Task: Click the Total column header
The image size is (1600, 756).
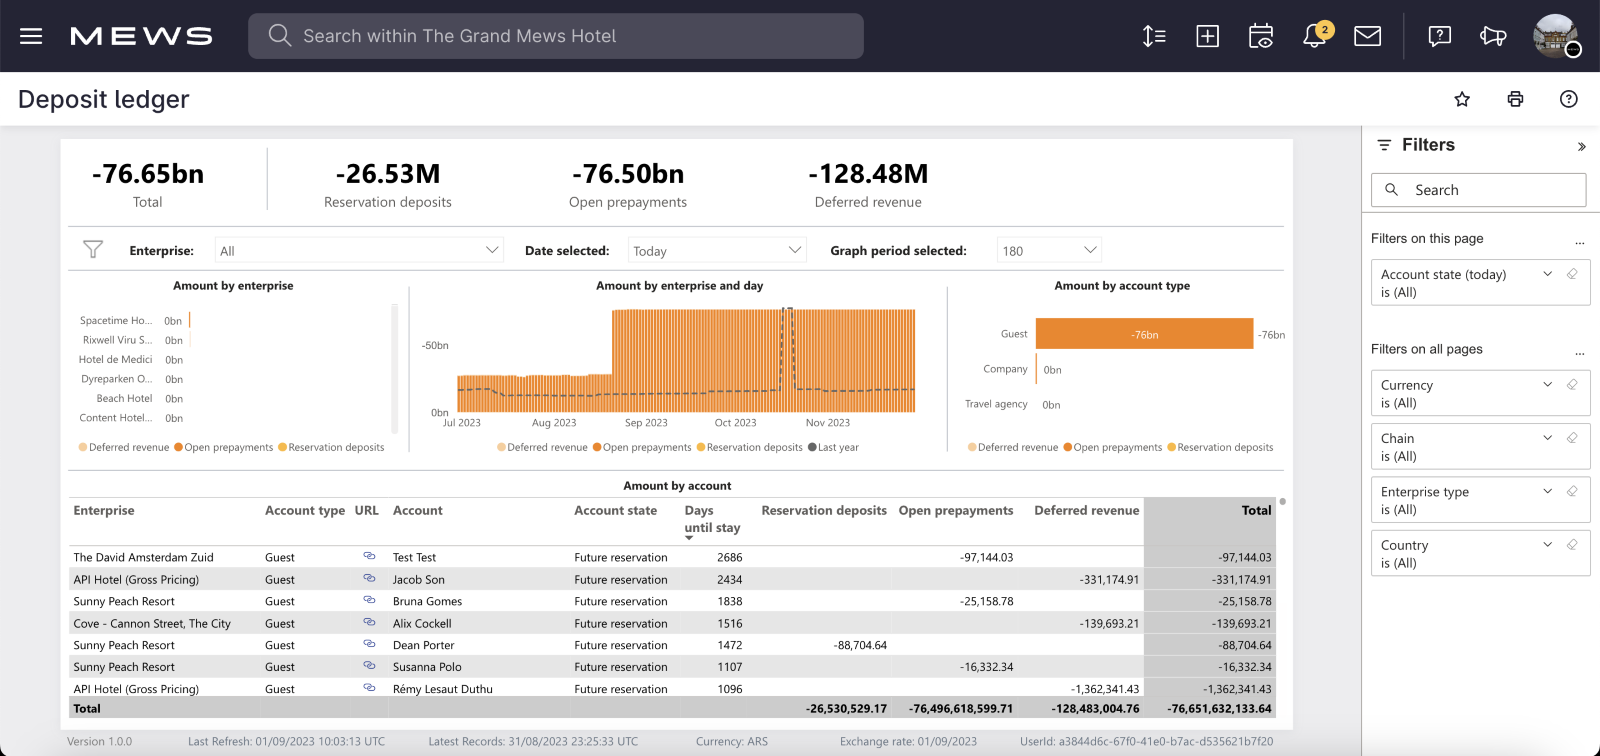Action: [x=1256, y=510]
